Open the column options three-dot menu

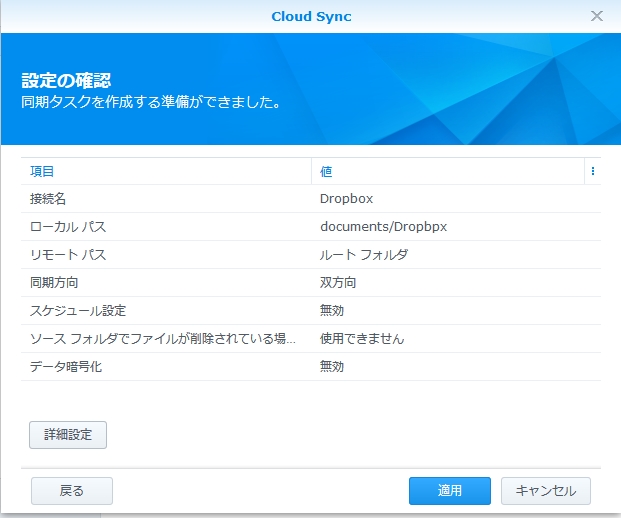[x=592, y=171]
